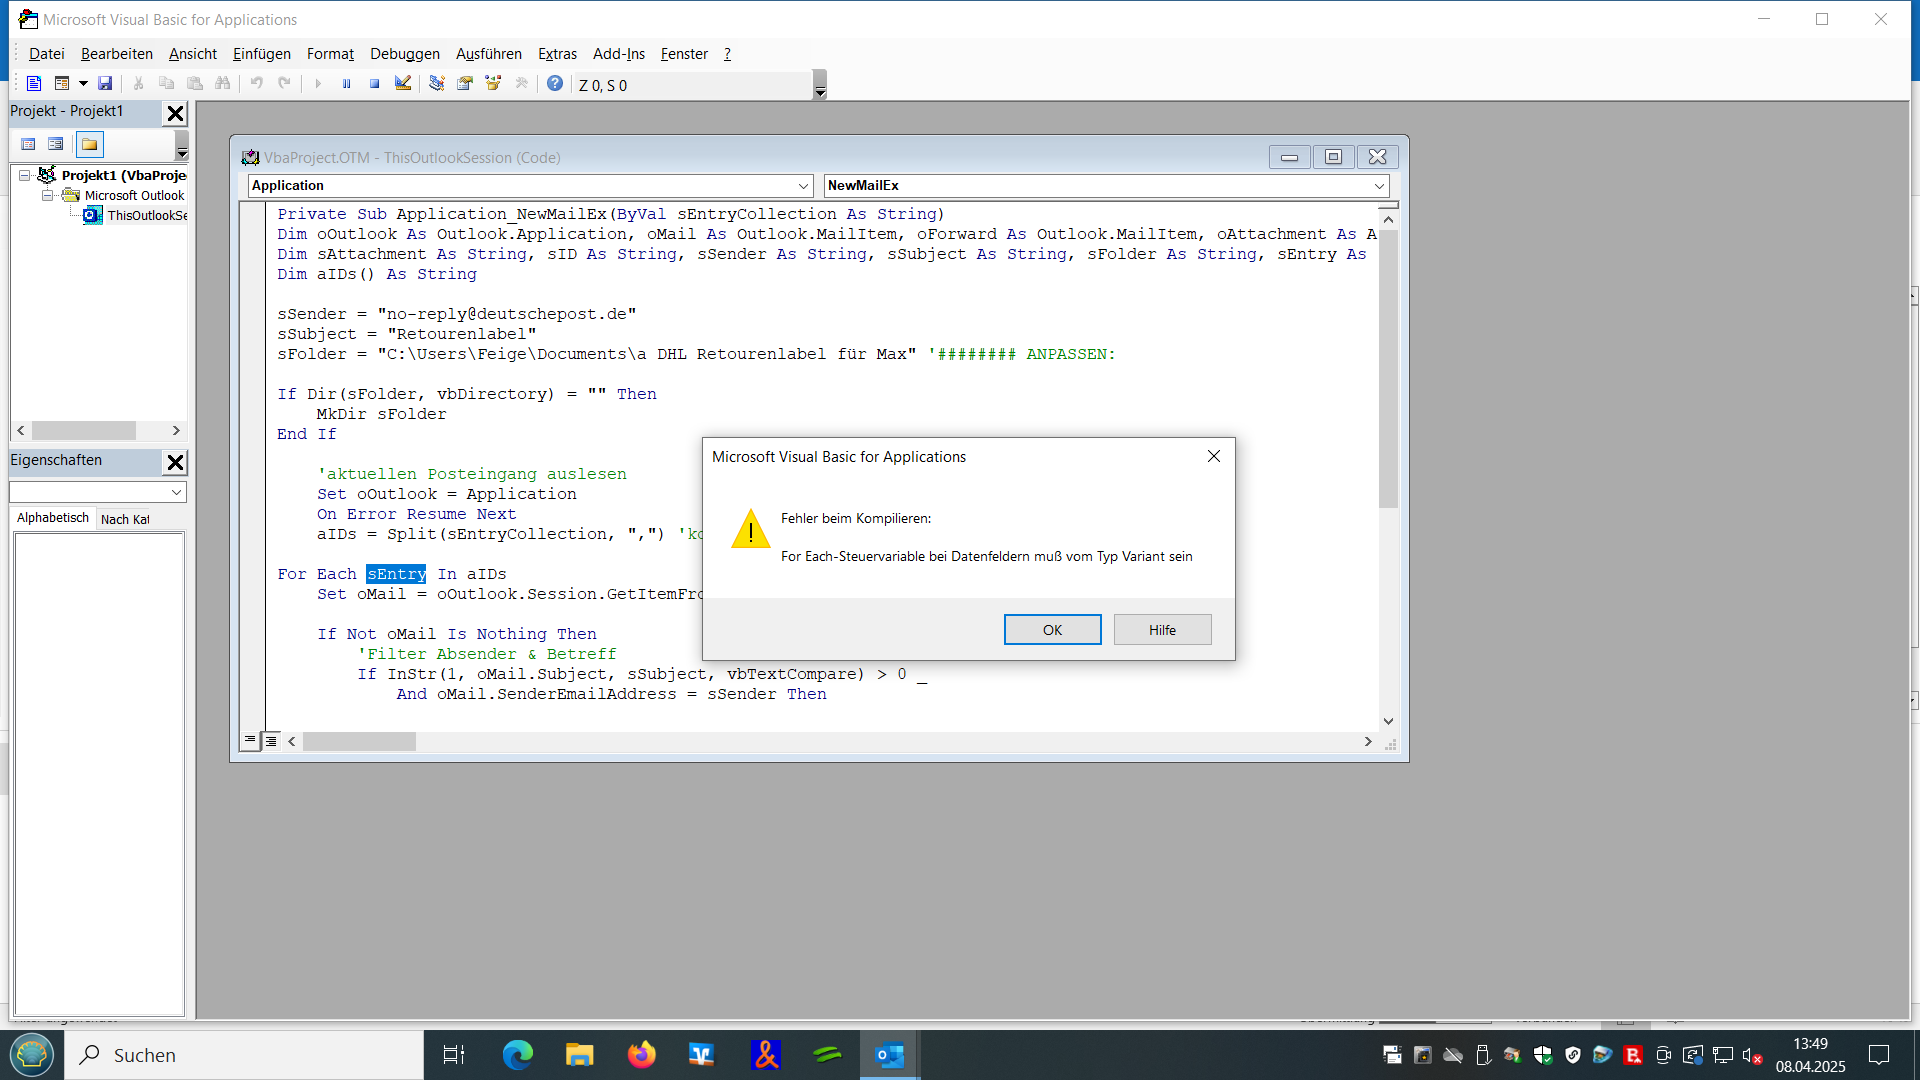Collapse the Projekt1 tree node
Image resolution: width=1920 pixels, height=1080 pixels.
(x=25, y=176)
